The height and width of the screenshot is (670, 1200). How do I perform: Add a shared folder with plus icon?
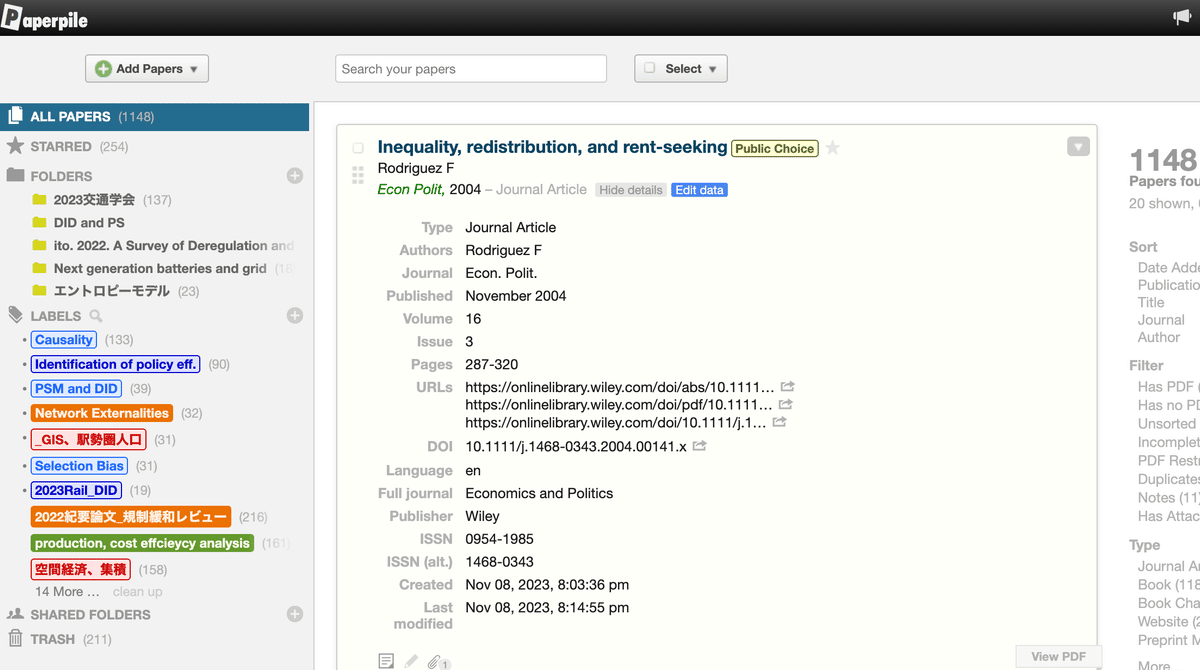click(x=295, y=614)
